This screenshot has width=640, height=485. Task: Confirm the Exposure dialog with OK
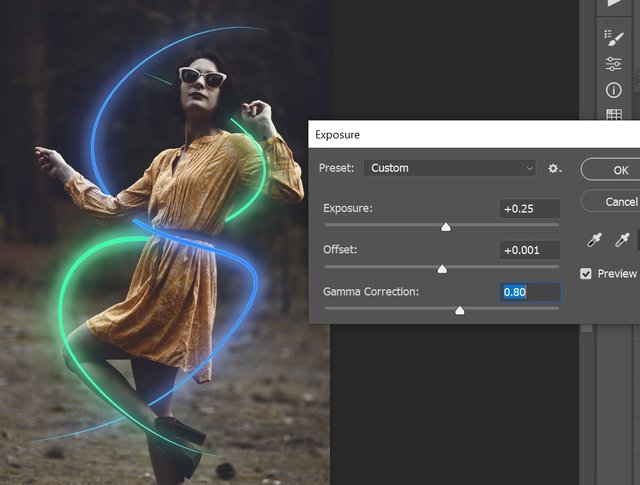611,169
